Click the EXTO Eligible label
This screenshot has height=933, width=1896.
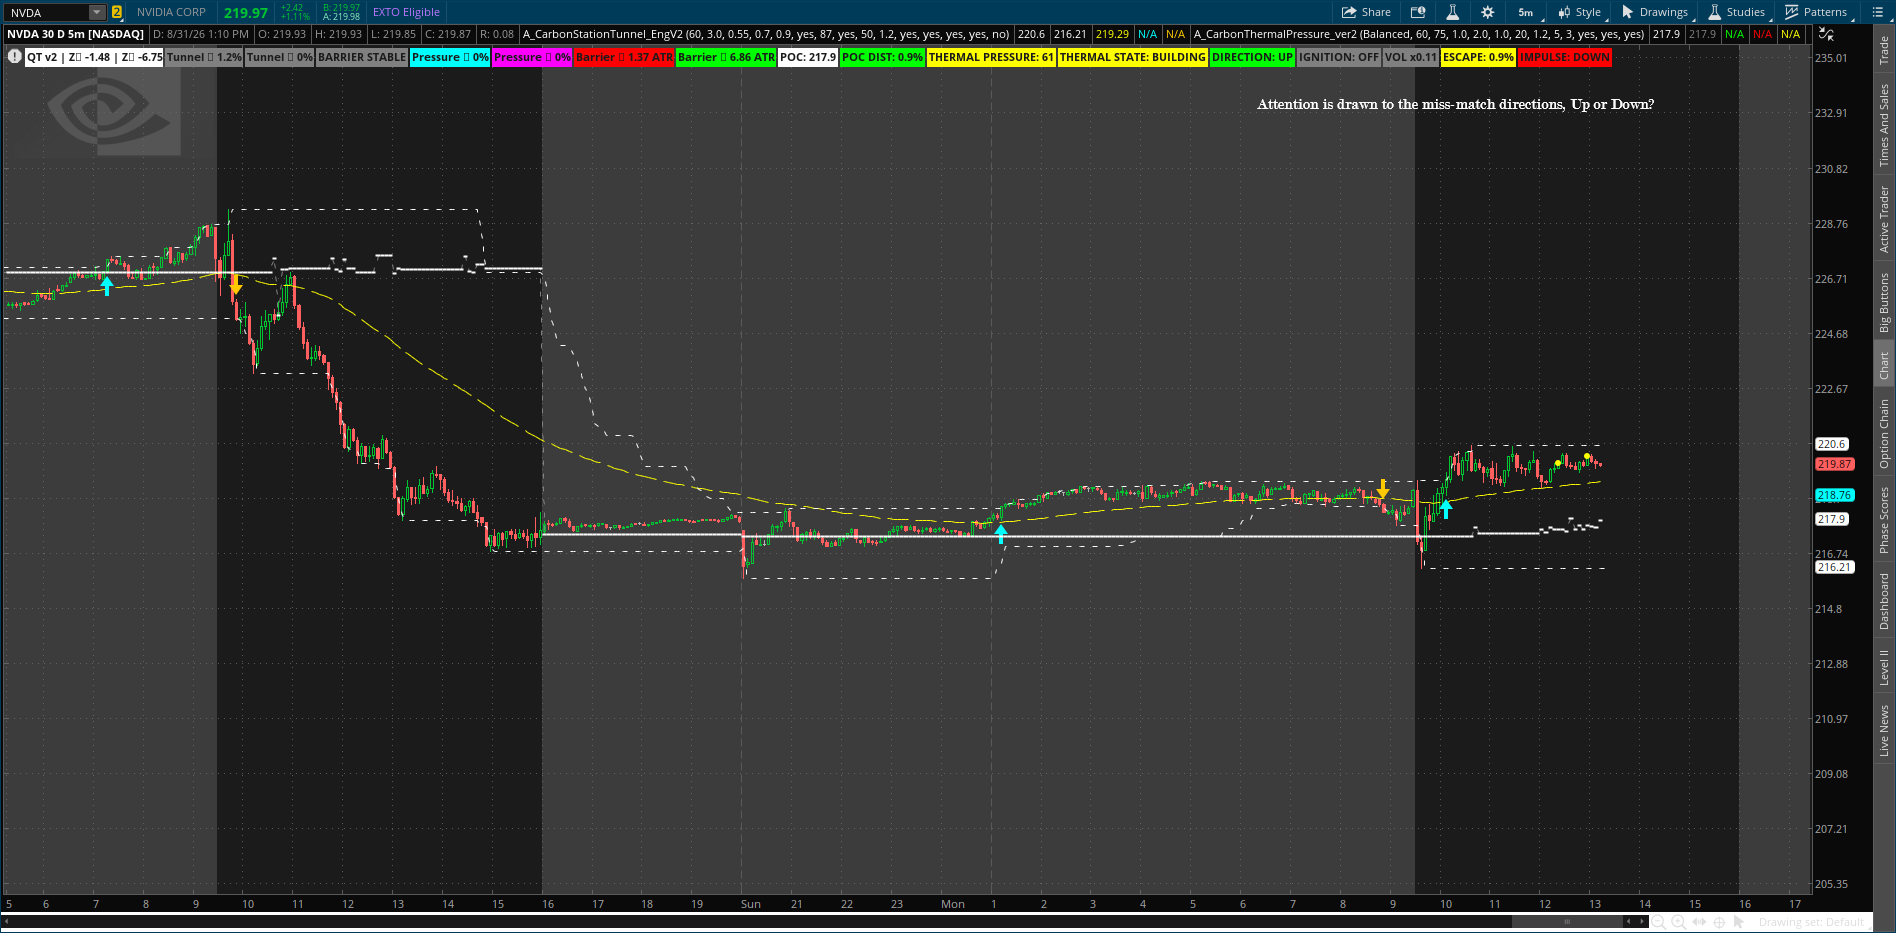point(406,12)
